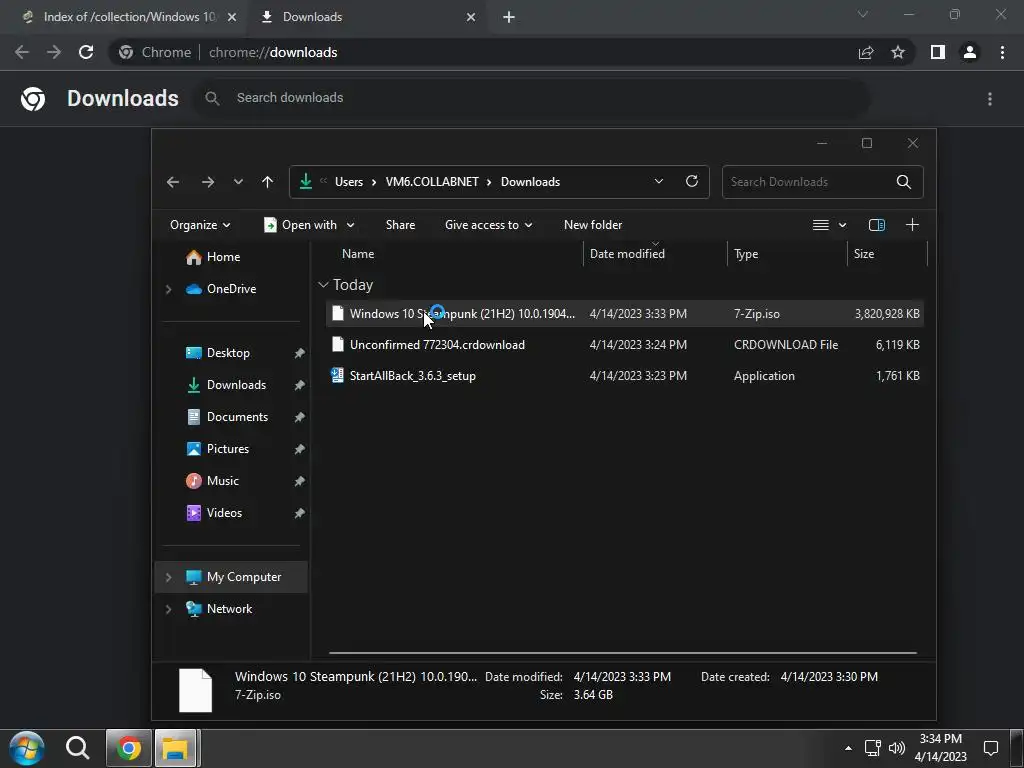Close the Downloads Chrome tab
The width and height of the screenshot is (1024, 768).
pos(471,18)
